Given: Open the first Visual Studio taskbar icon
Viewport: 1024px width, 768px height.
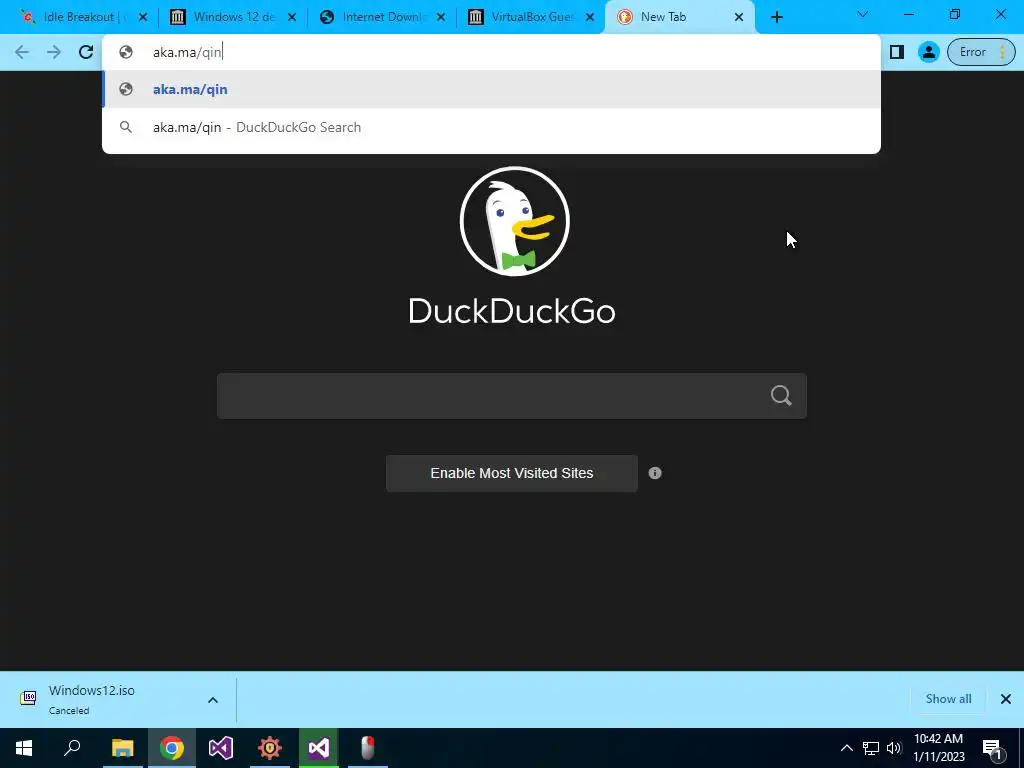Looking at the screenshot, I should click(x=221, y=748).
